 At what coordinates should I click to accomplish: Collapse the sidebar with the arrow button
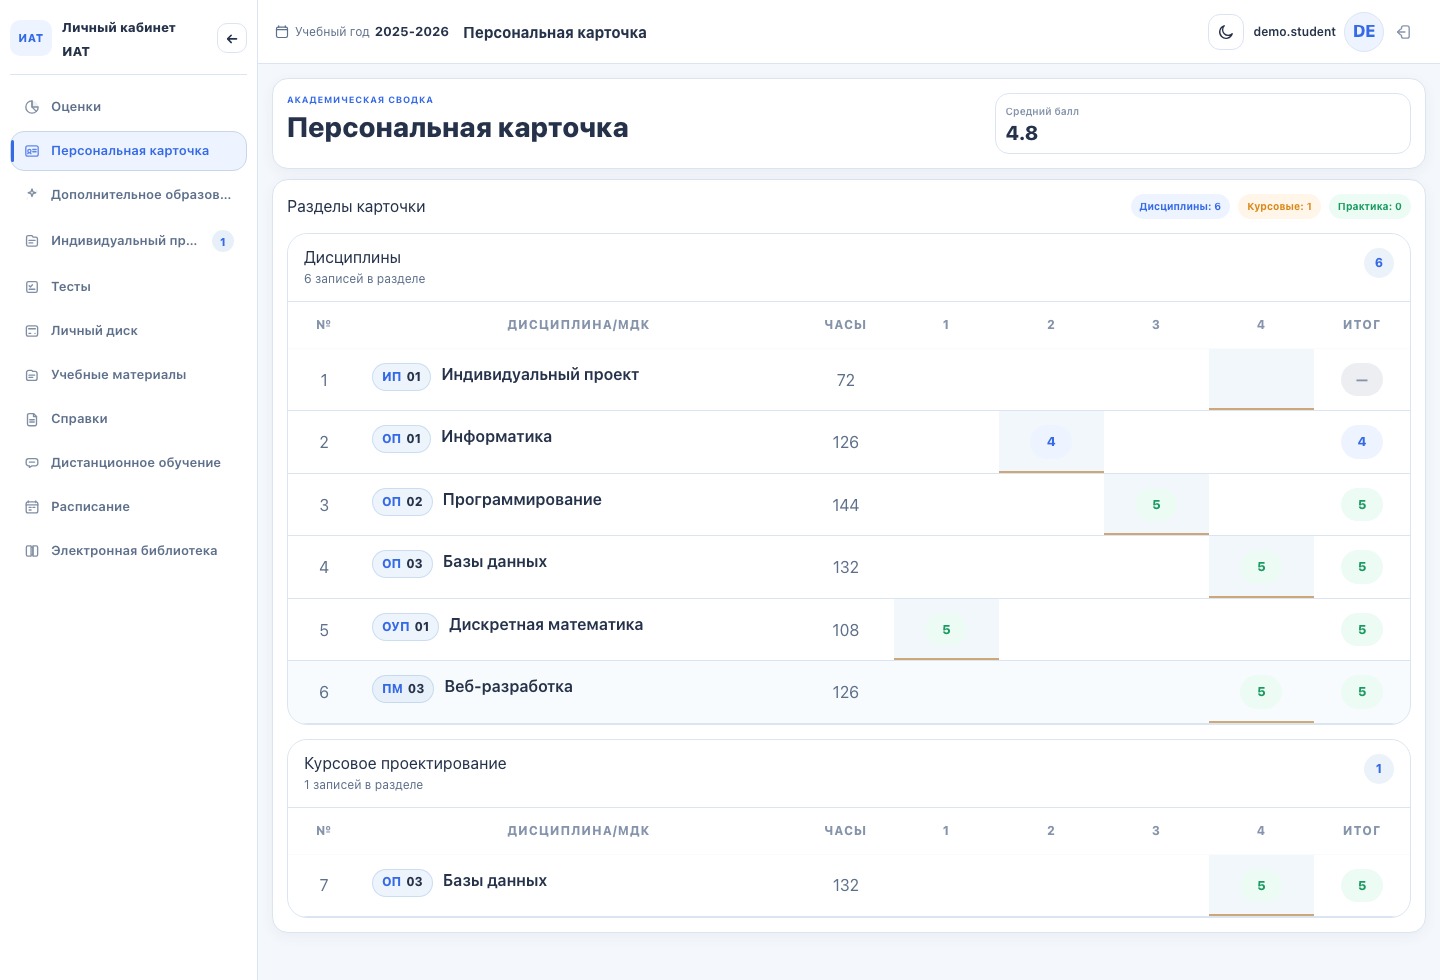(x=232, y=39)
